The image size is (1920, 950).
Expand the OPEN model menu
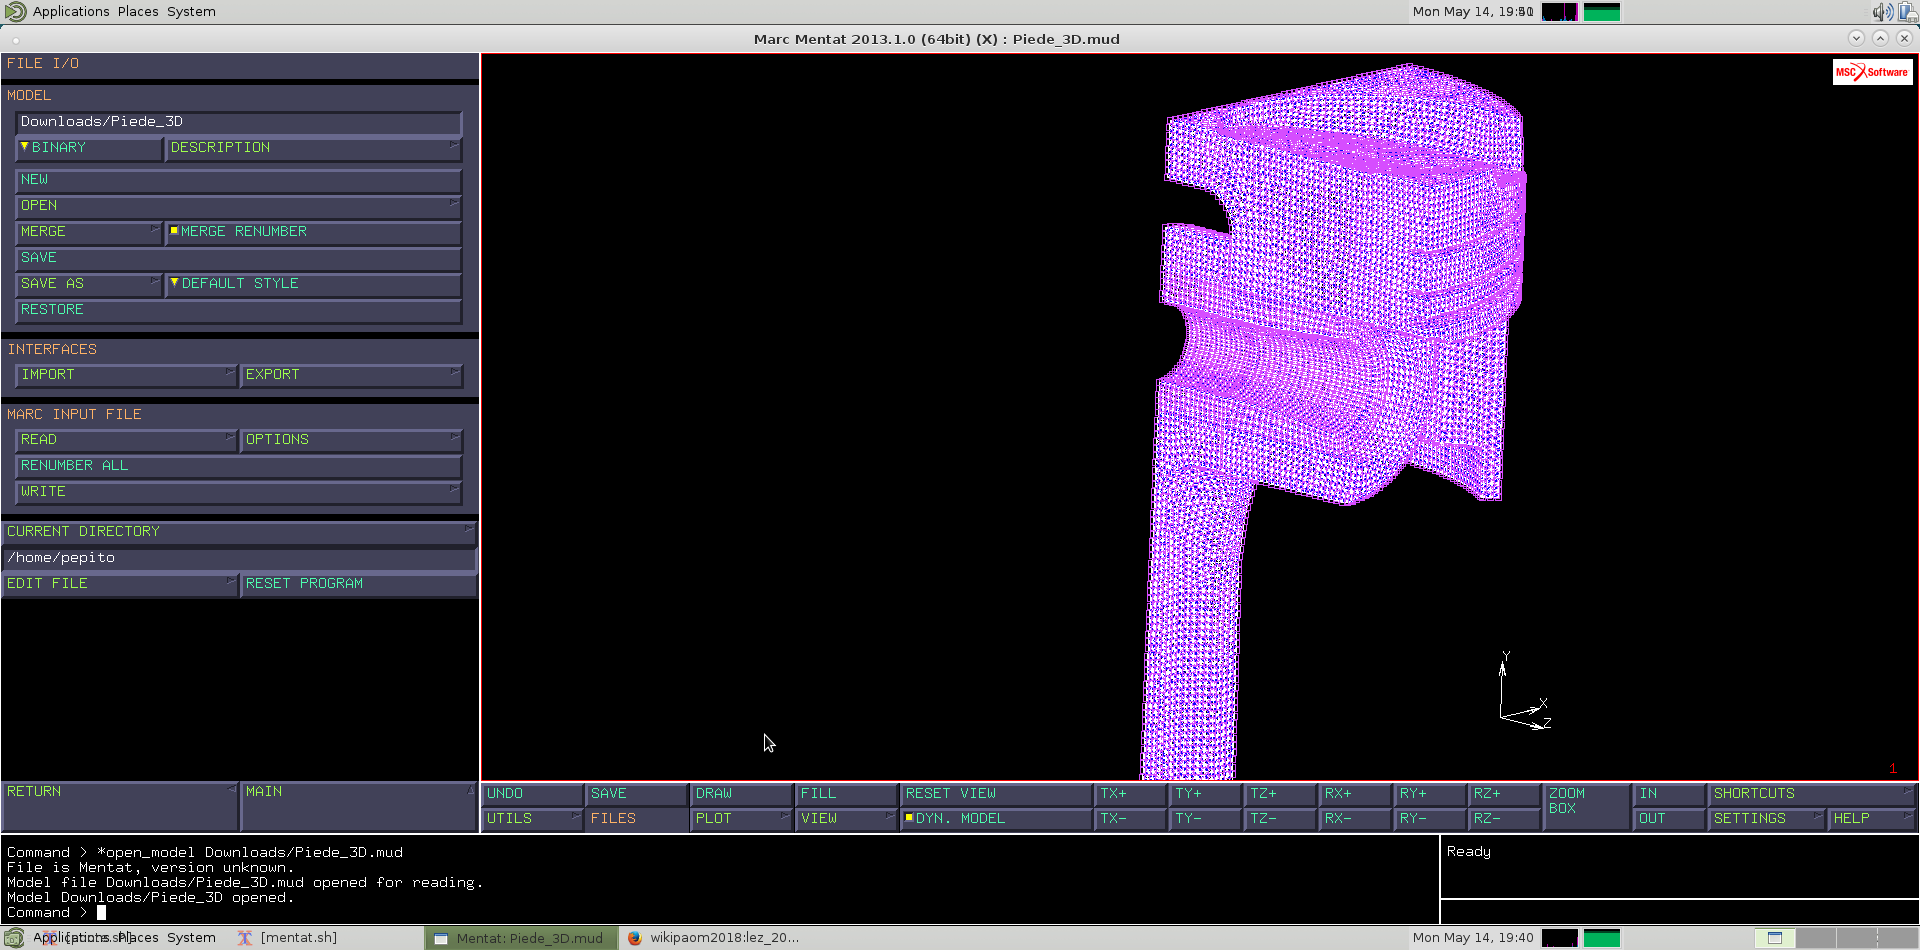pos(238,206)
